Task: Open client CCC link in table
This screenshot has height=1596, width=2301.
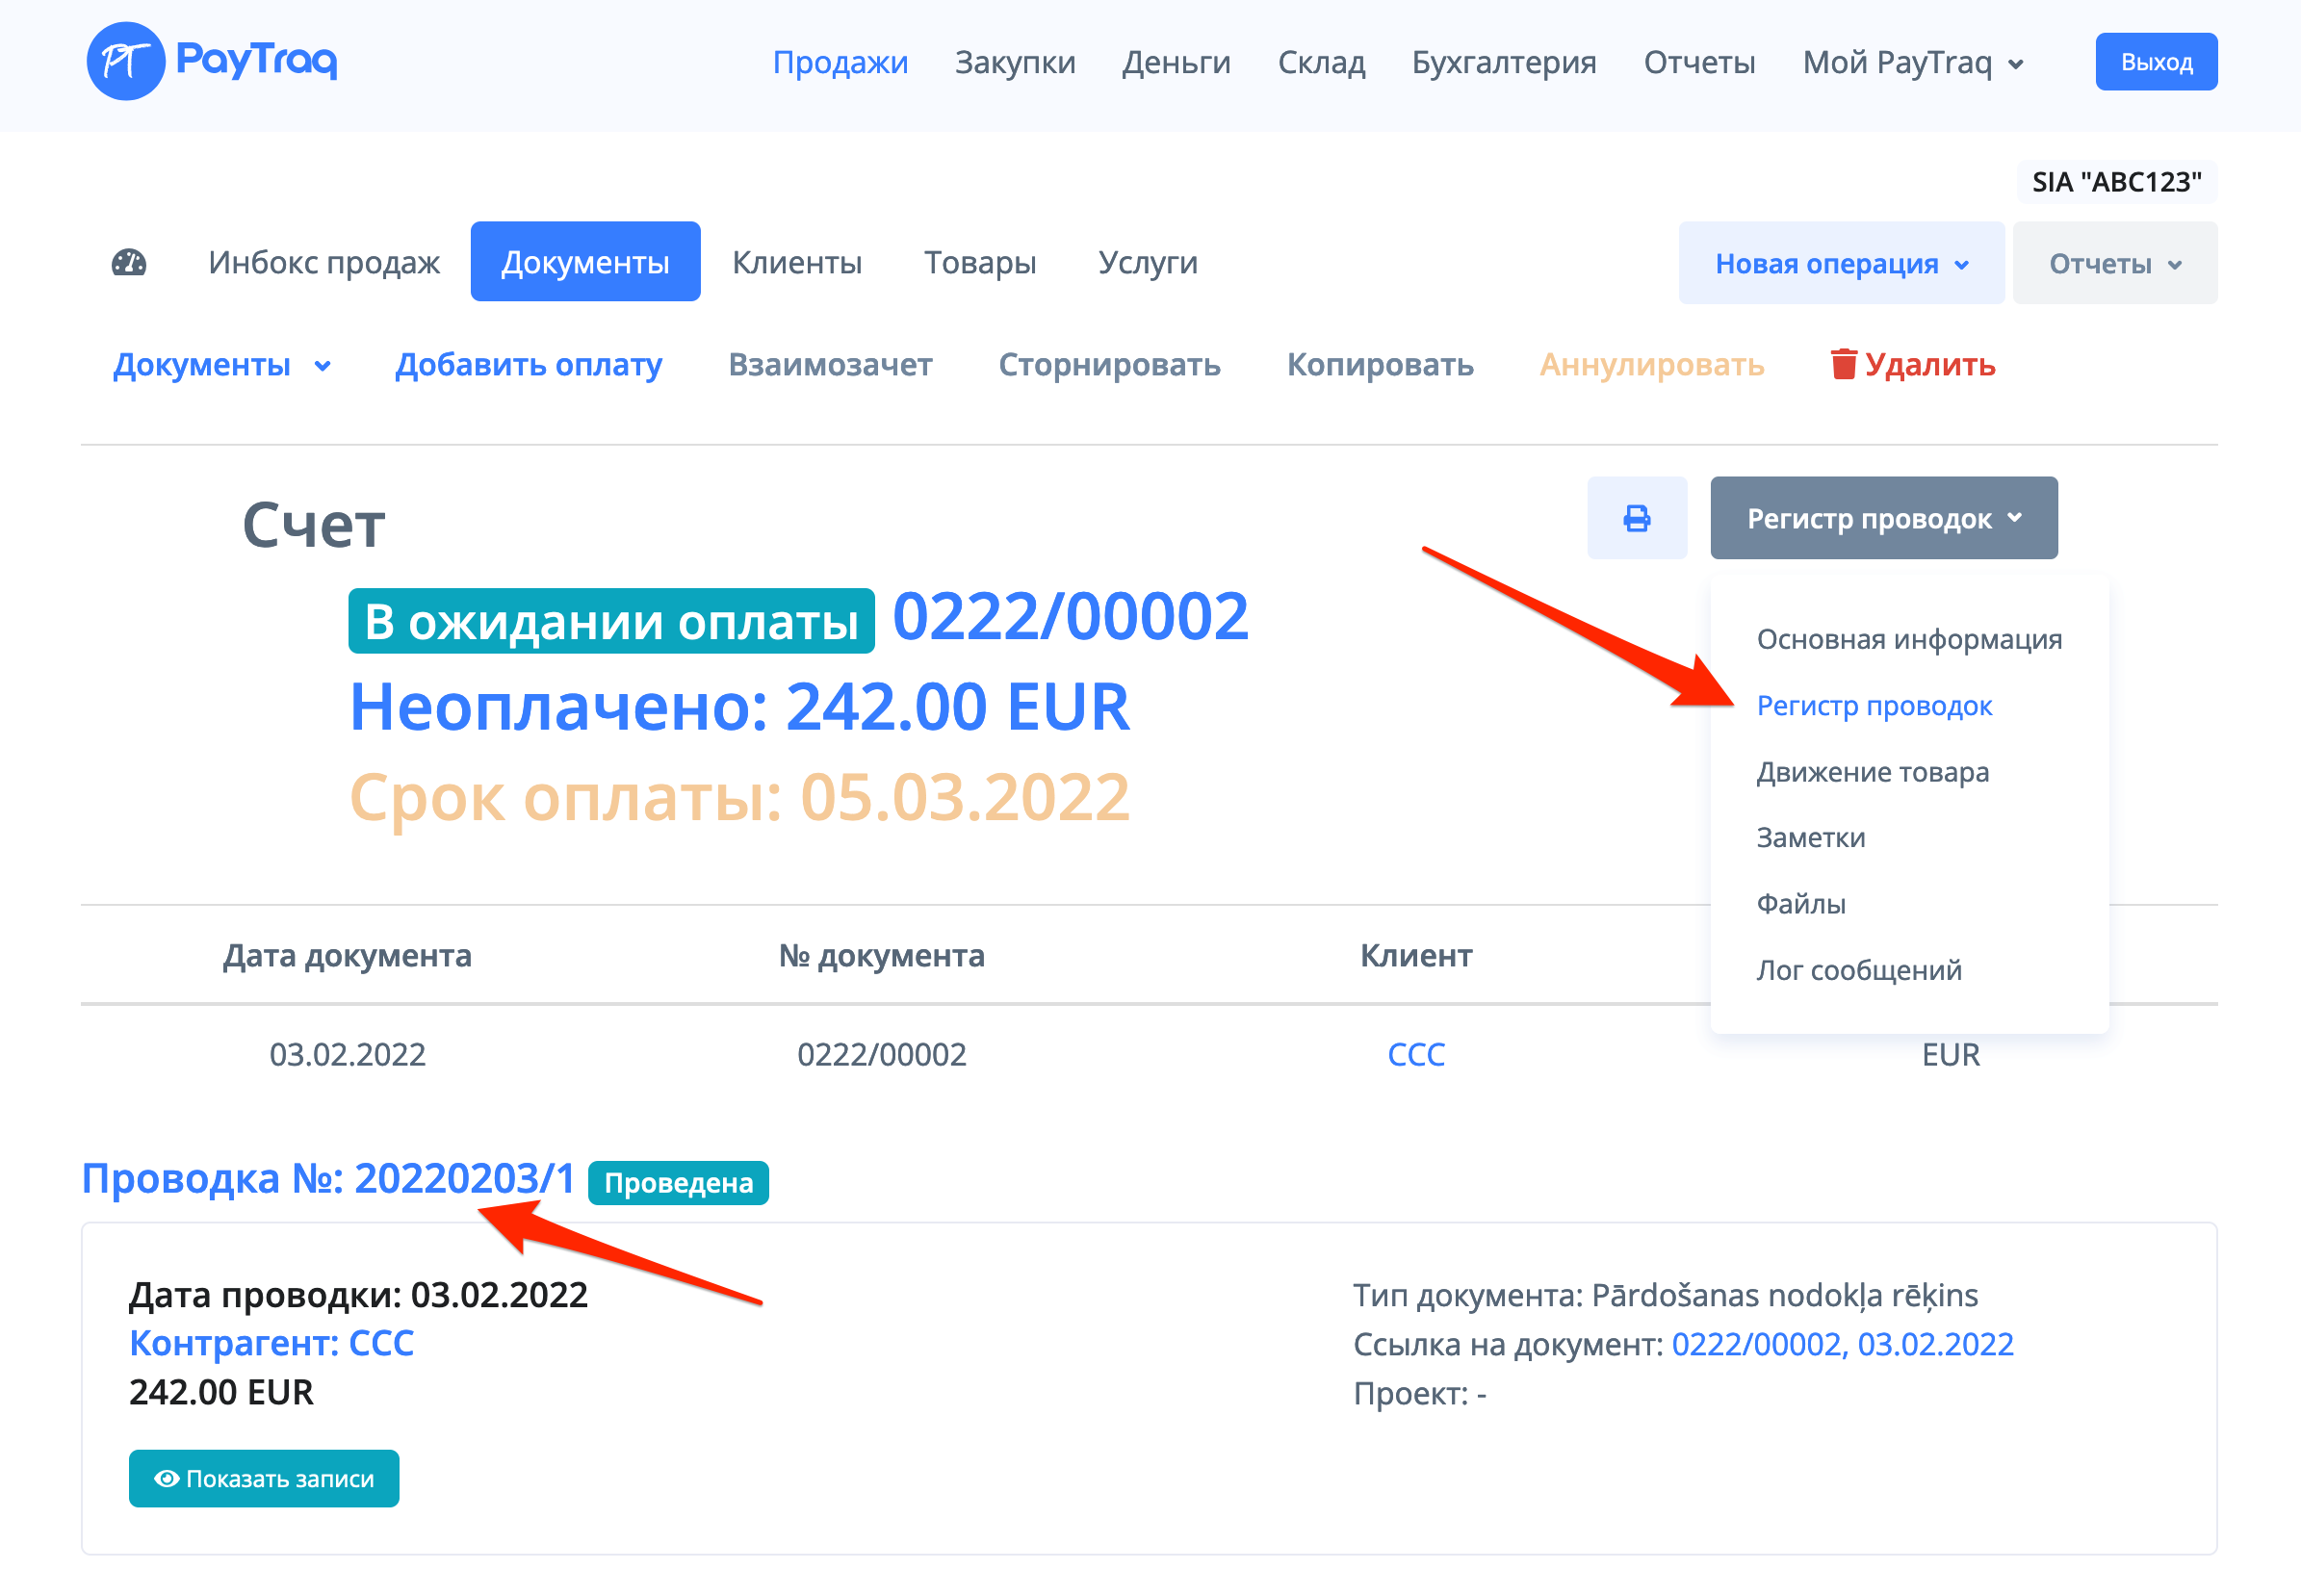Action: 1415,1054
